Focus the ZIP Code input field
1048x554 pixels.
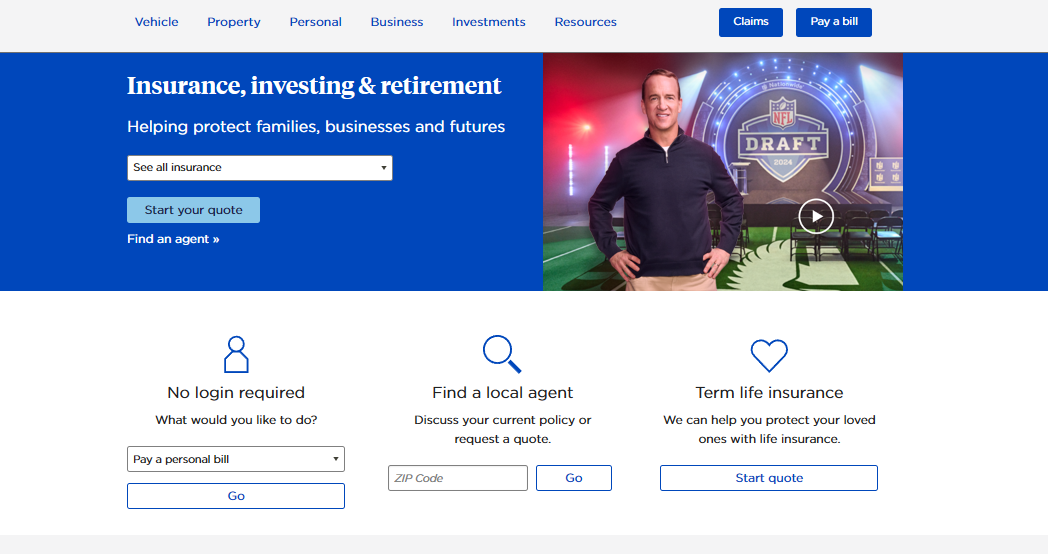tap(458, 478)
